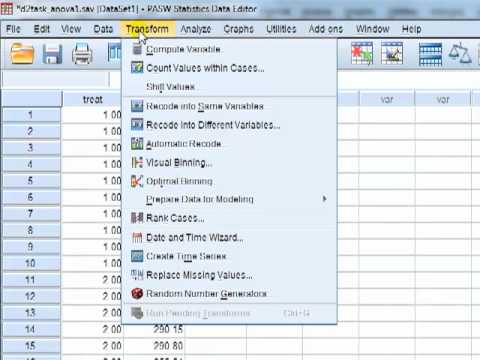Click the Count Values within Cases icon
Viewport: 480px width, 360px height.
click(137, 68)
